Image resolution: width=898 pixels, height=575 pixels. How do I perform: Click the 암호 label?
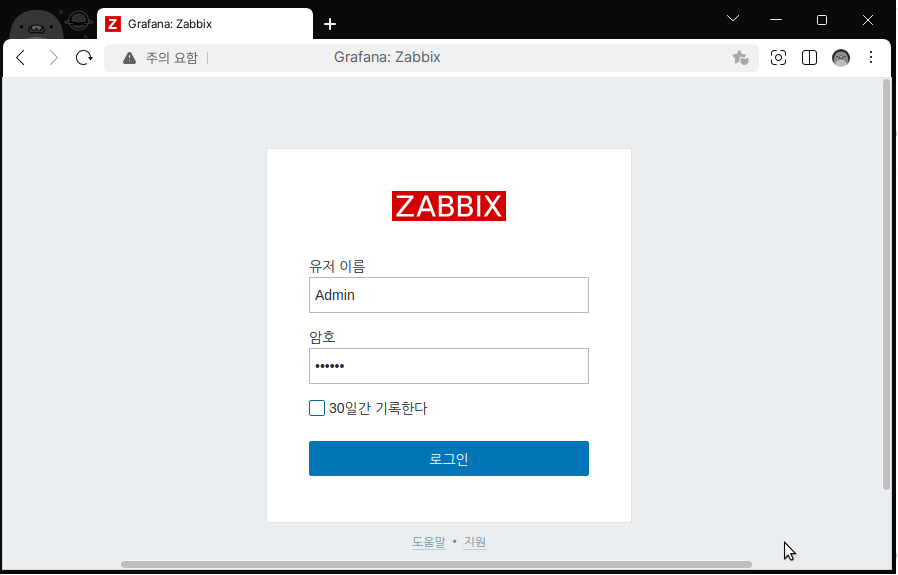pos(322,337)
